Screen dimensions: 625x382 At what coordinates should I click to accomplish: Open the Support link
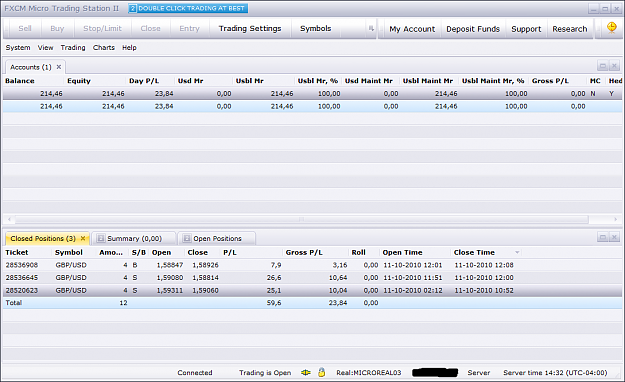(x=526, y=29)
